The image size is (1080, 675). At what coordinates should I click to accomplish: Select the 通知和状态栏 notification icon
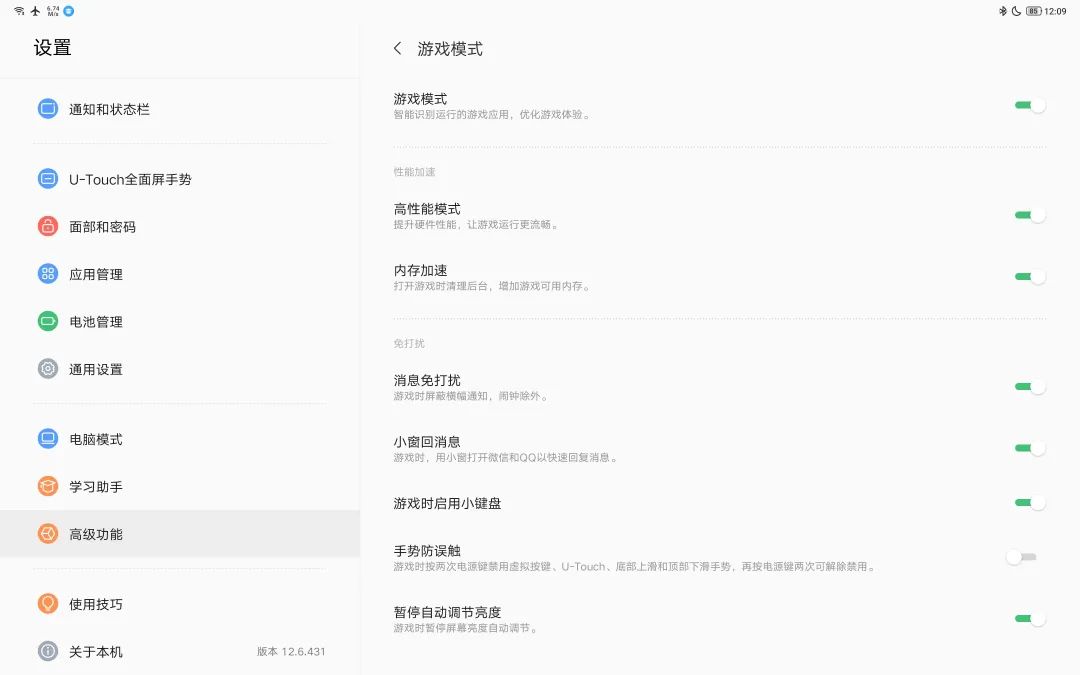(47, 108)
